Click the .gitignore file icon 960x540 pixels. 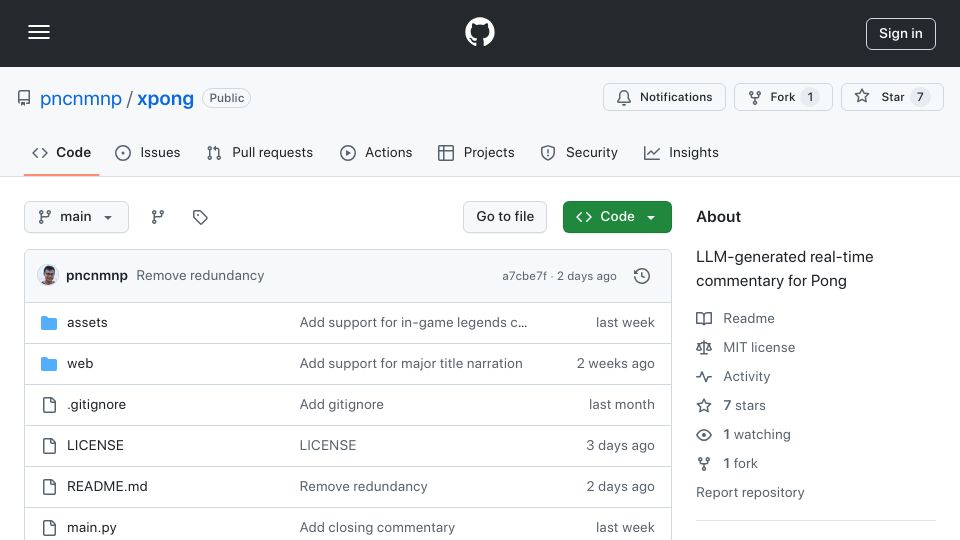pos(49,405)
